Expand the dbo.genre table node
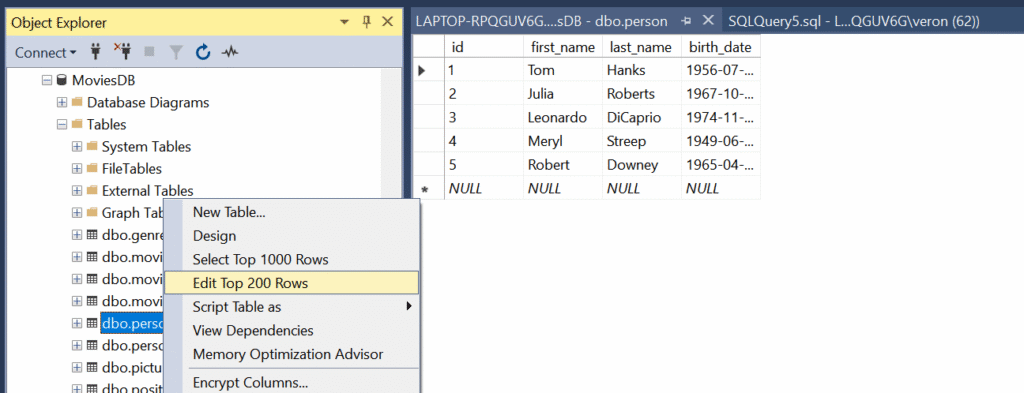 [x=76, y=235]
